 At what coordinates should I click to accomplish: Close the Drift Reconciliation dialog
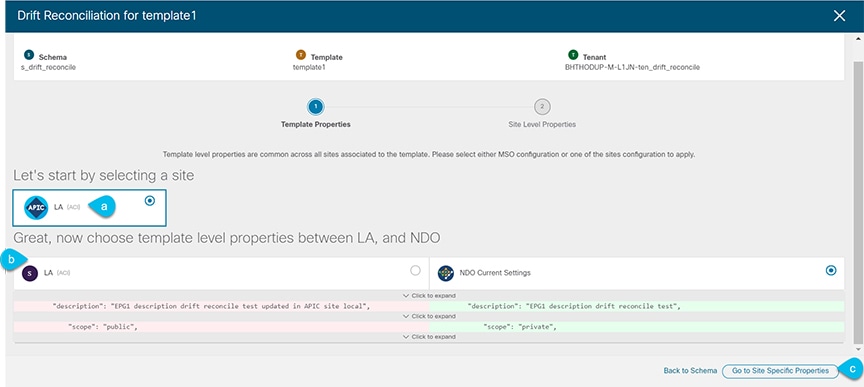(839, 16)
